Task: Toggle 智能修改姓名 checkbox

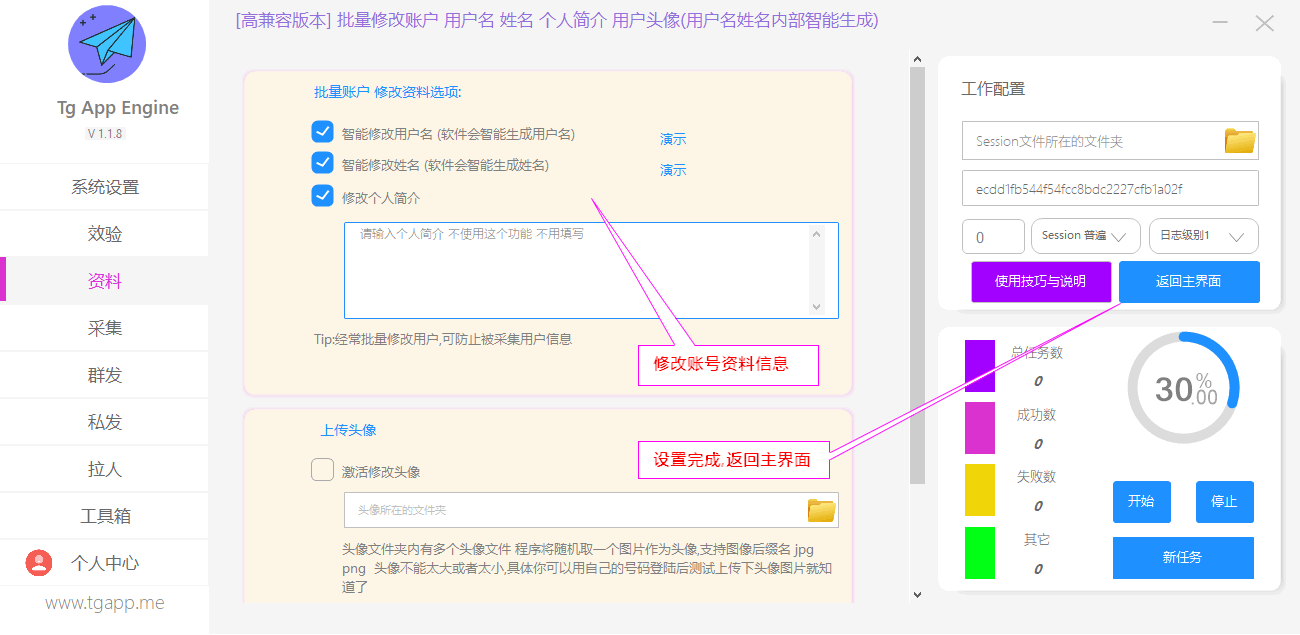Action: click(x=322, y=163)
